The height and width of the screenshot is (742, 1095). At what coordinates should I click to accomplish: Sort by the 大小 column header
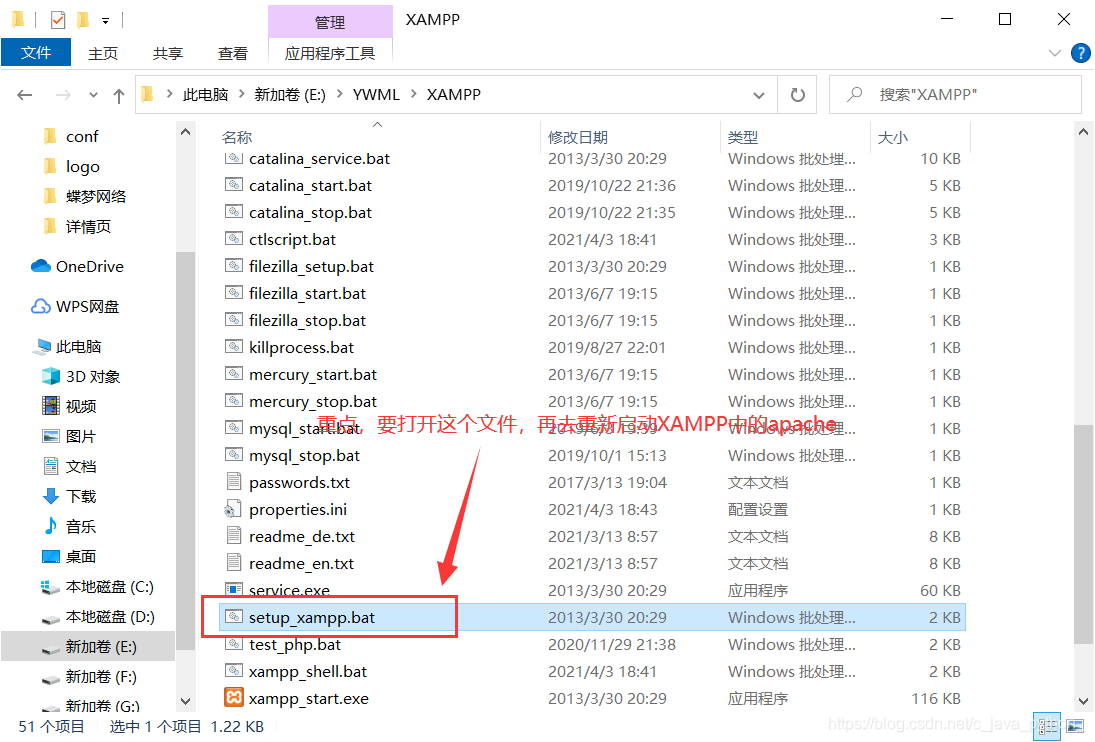(x=892, y=137)
